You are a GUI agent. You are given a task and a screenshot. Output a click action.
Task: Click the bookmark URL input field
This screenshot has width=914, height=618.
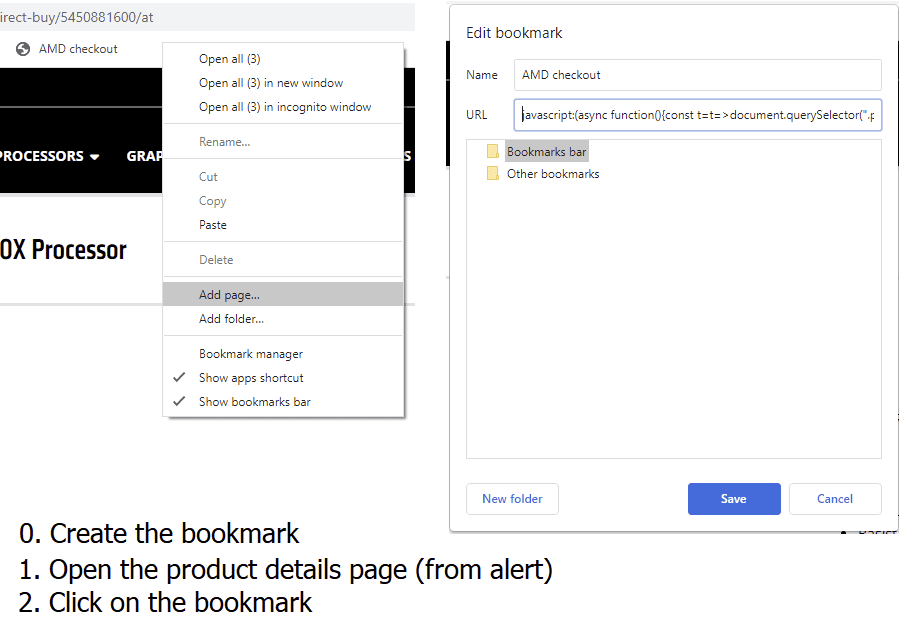[x=697, y=115]
